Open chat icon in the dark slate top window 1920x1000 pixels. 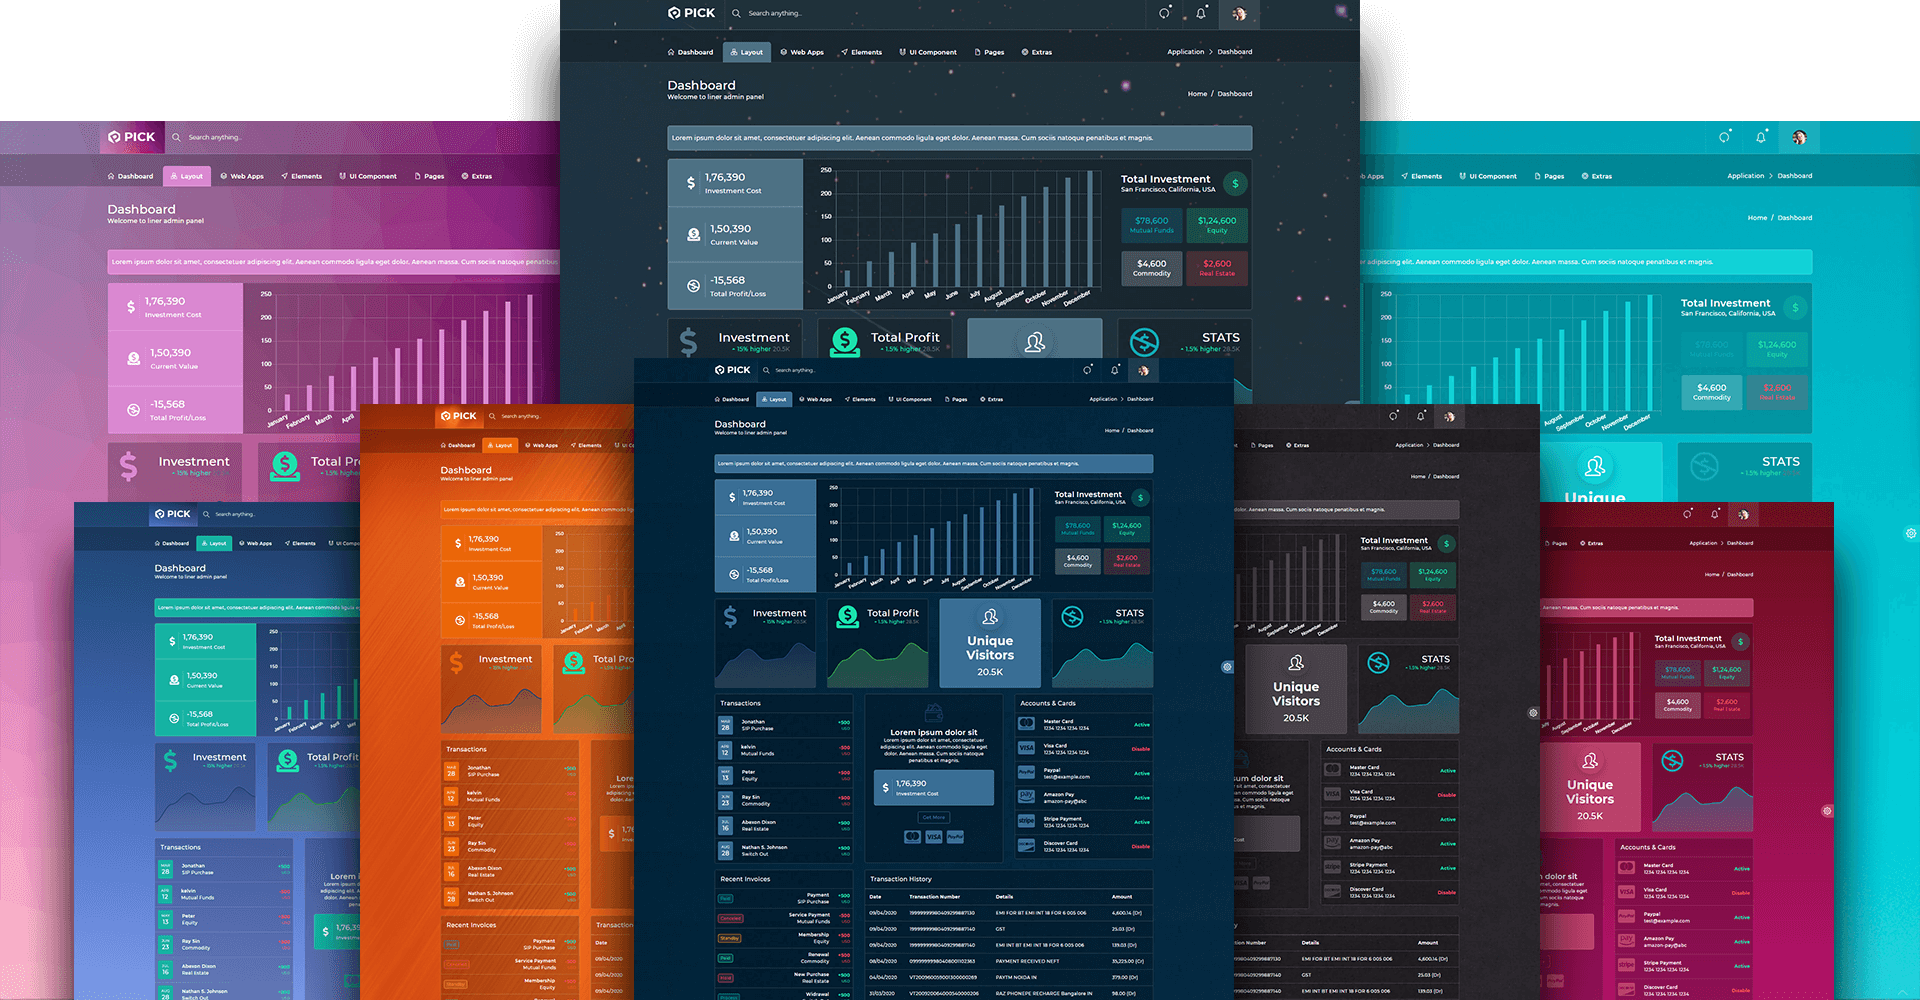coord(1164,13)
